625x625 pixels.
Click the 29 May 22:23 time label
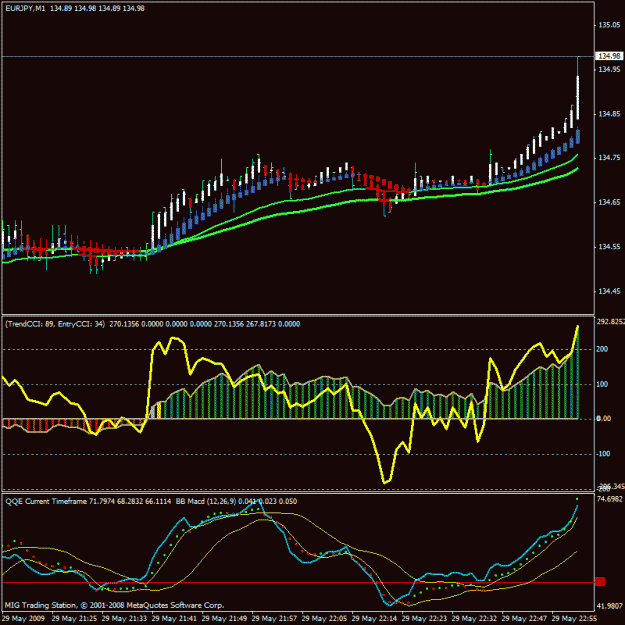pyautogui.click(x=424, y=619)
